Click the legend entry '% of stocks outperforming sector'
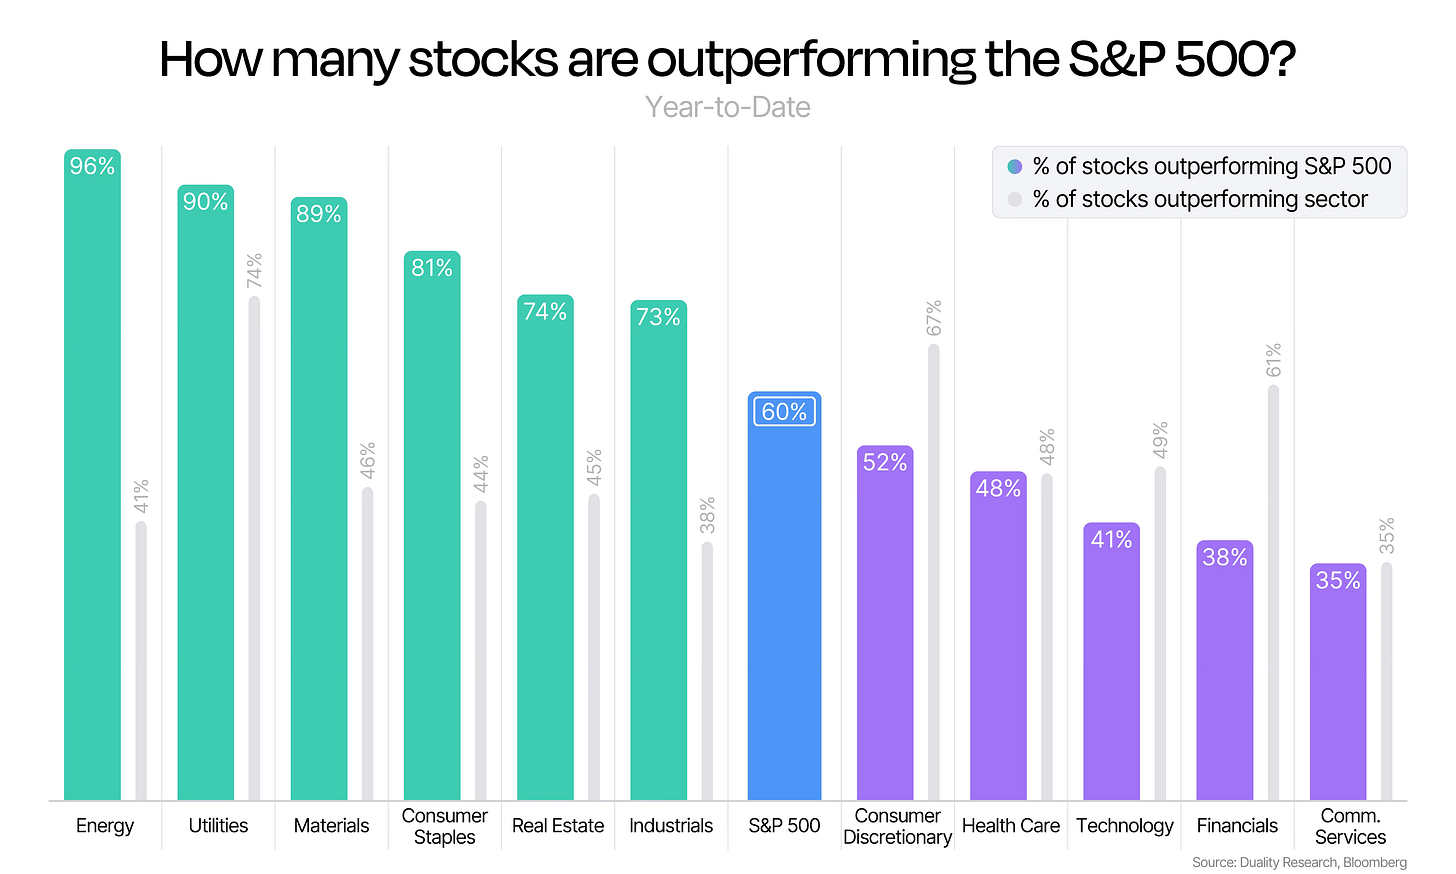1456x874 pixels. (x=1200, y=199)
